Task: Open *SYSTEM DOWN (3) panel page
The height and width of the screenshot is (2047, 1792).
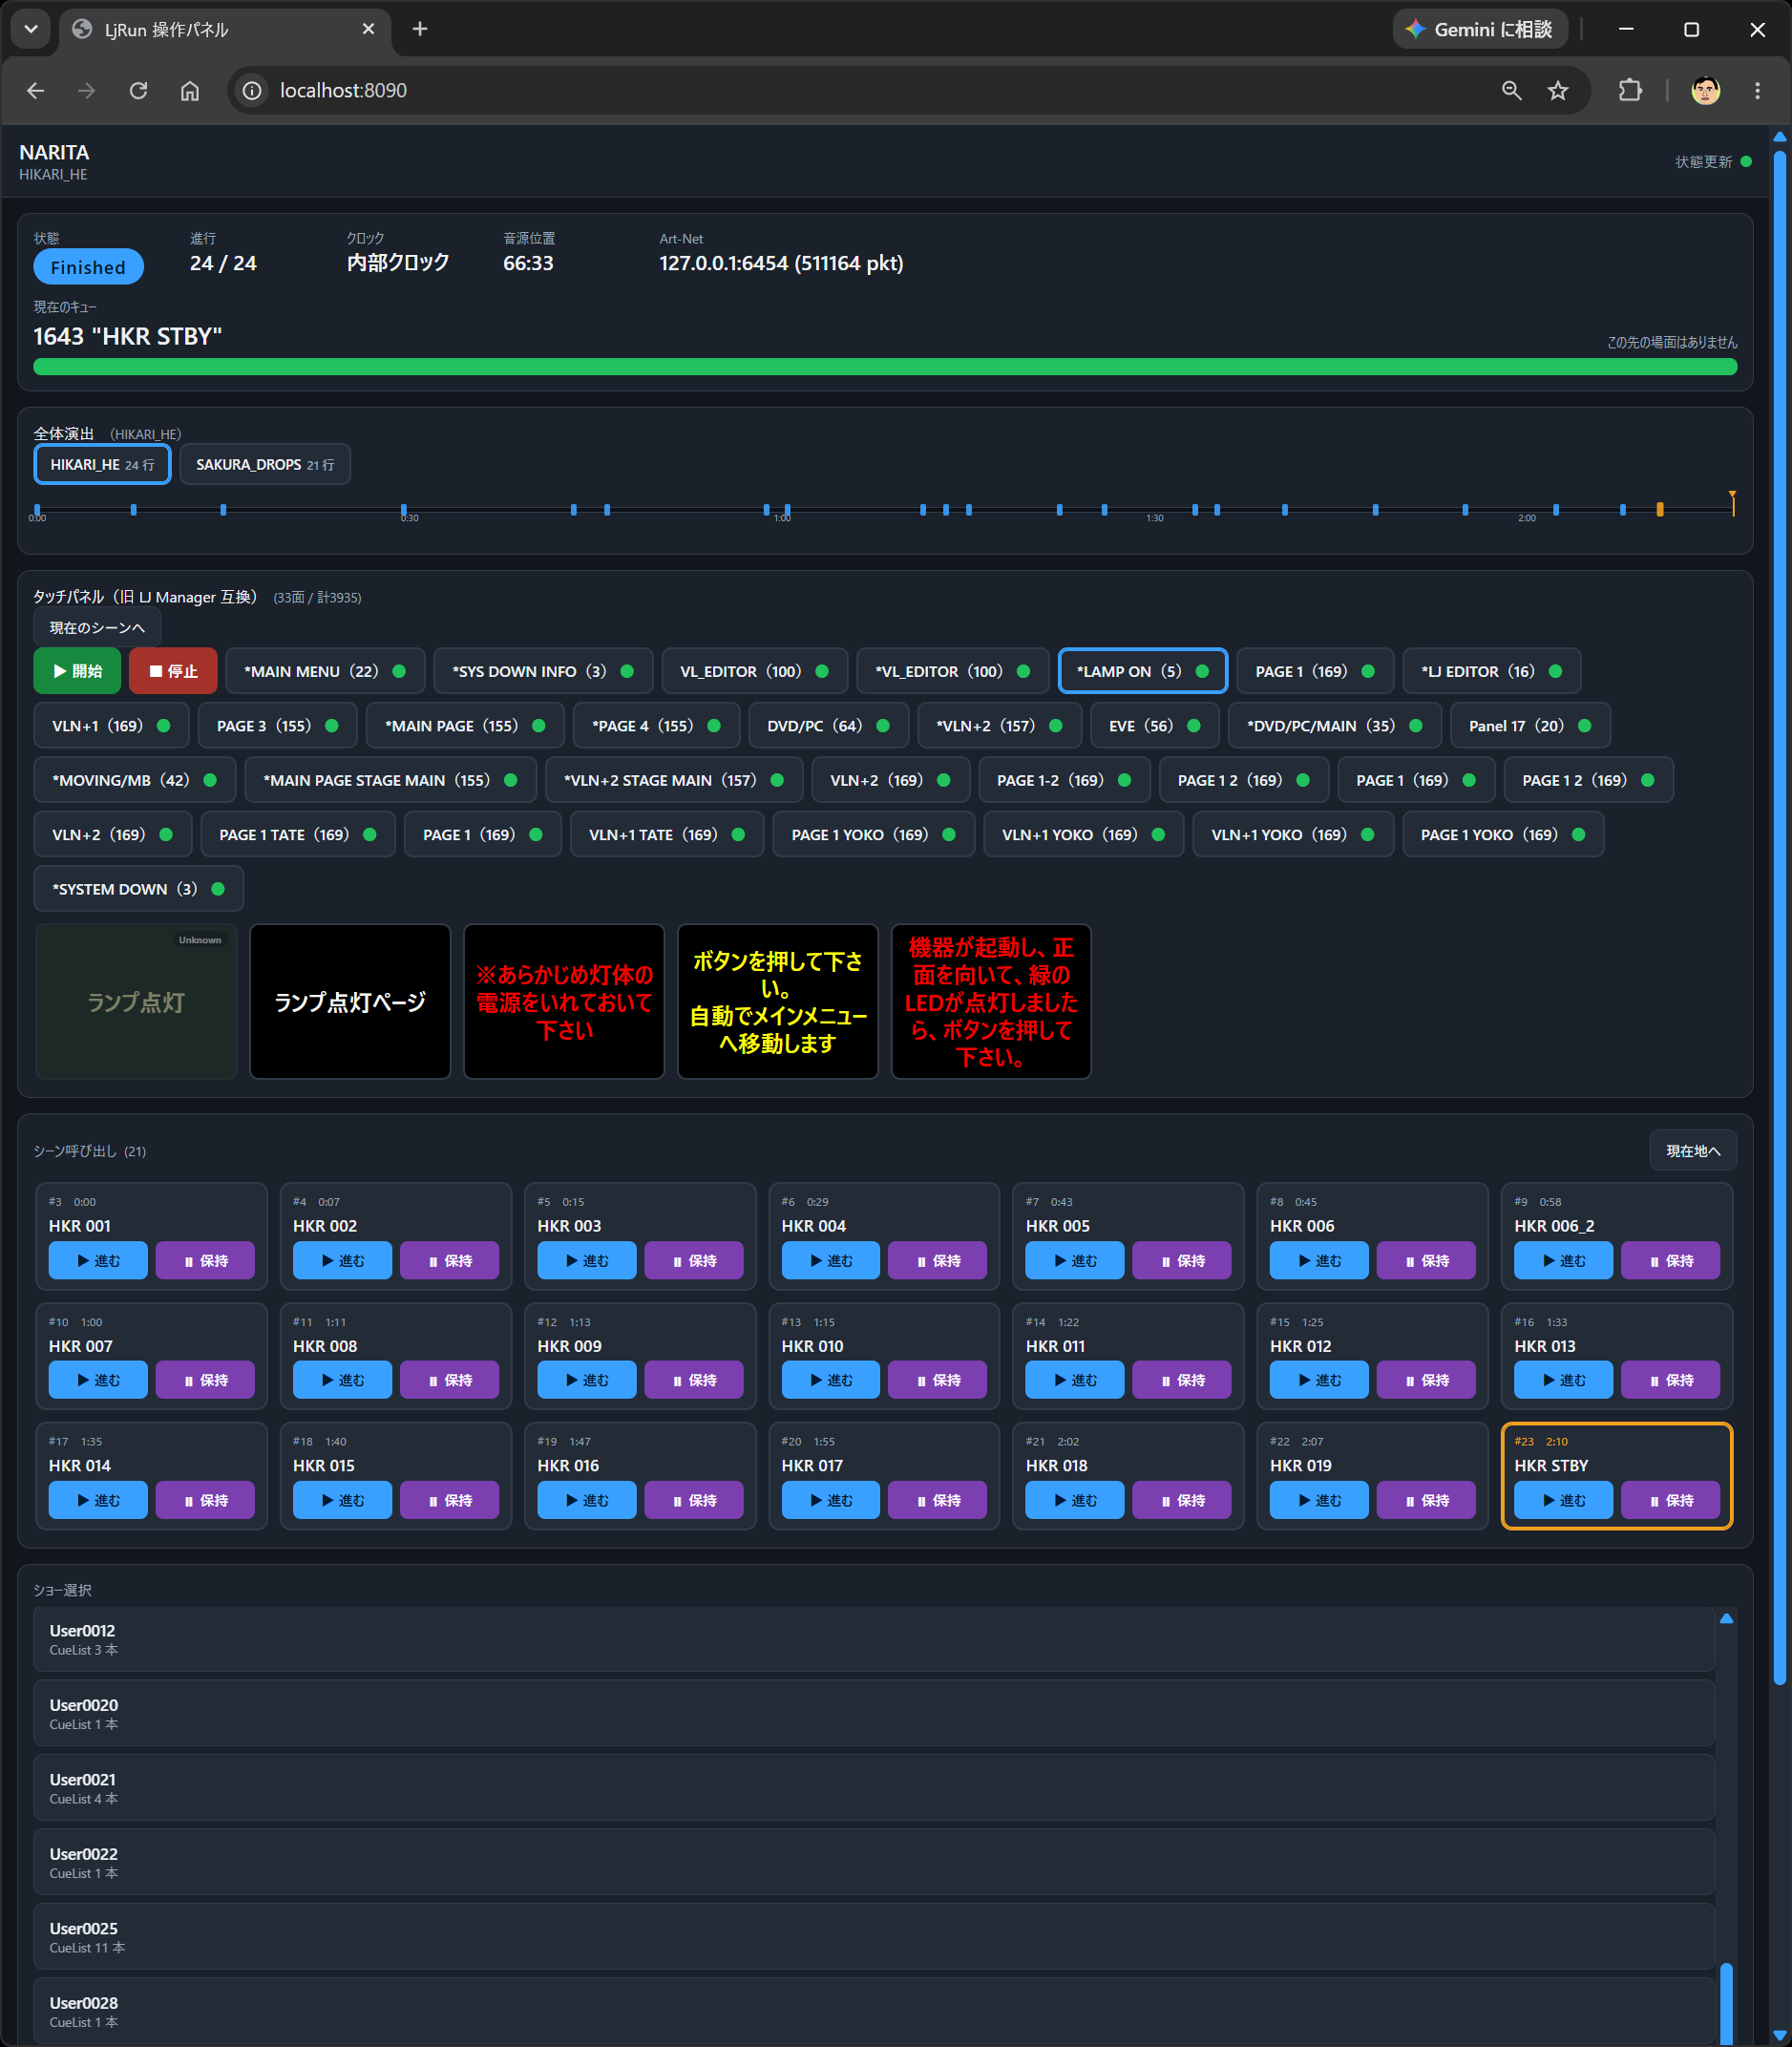Action: tap(138, 889)
